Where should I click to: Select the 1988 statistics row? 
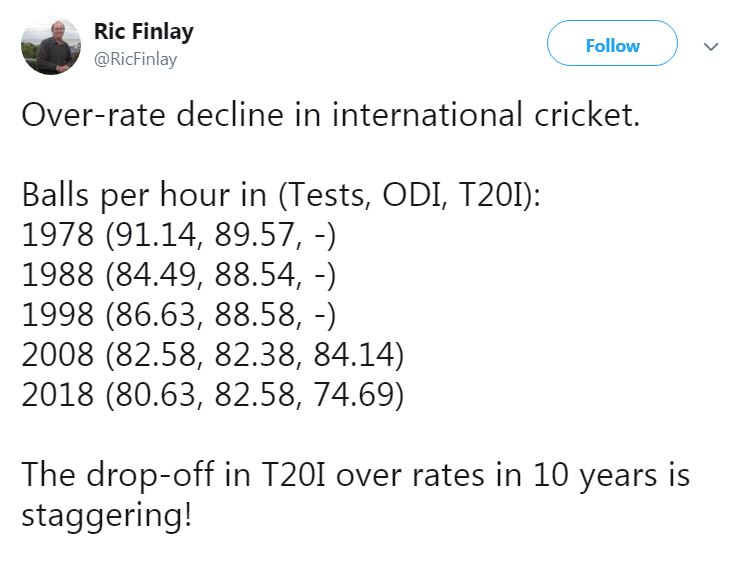[x=177, y=273]
